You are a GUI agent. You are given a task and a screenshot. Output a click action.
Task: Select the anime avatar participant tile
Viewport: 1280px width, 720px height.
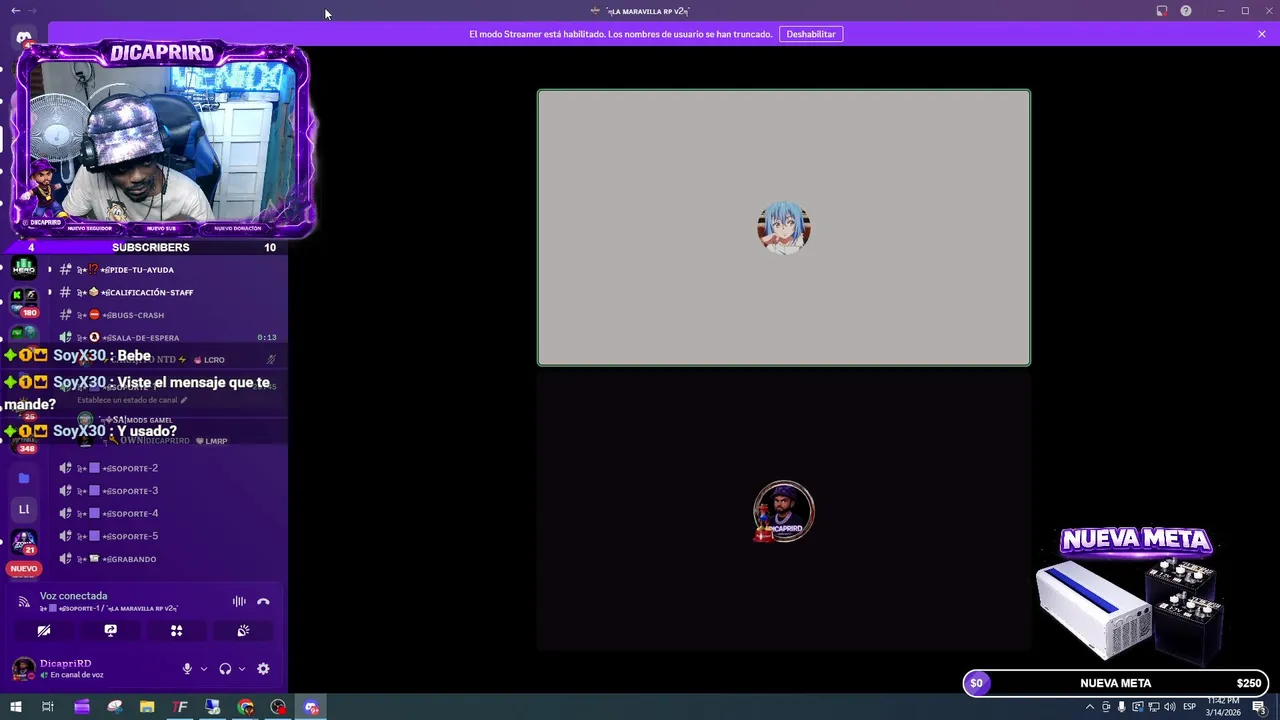pyautogui.click(x=784, y=228)
